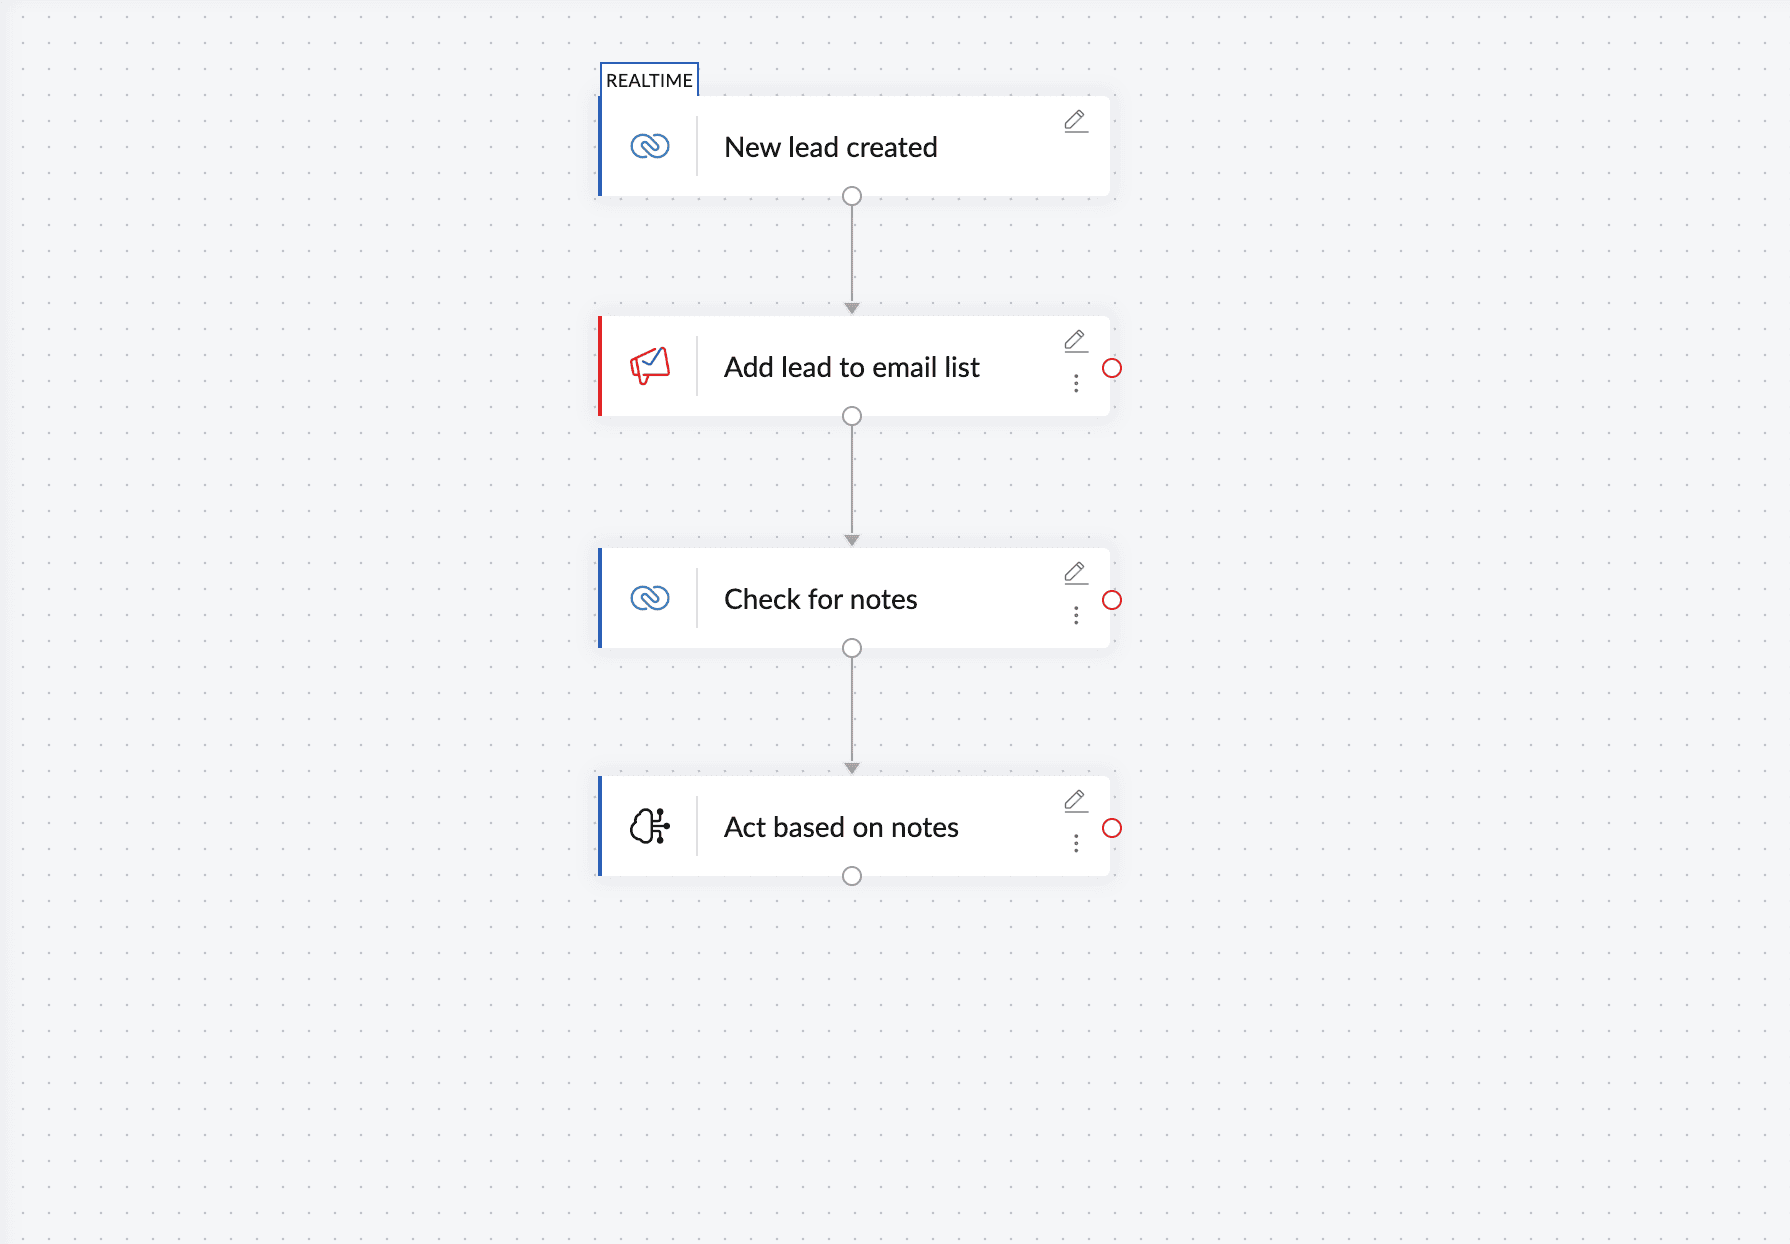Select the Check for notes node
Image resolution: width=1790 pixels, height=1244 pixels.
coord(820,599)
